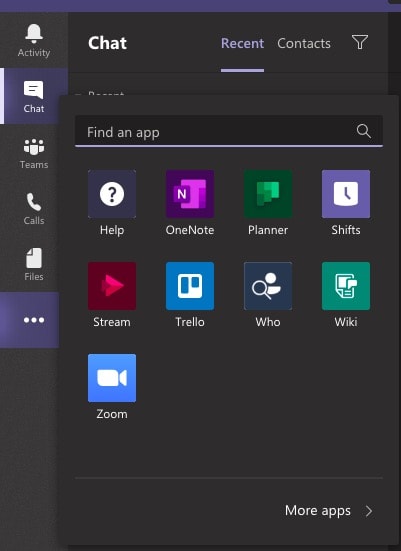Open the More apps link
Image resolution: width=401 pixels, height=551 pixels.
[x=318, y=511]
